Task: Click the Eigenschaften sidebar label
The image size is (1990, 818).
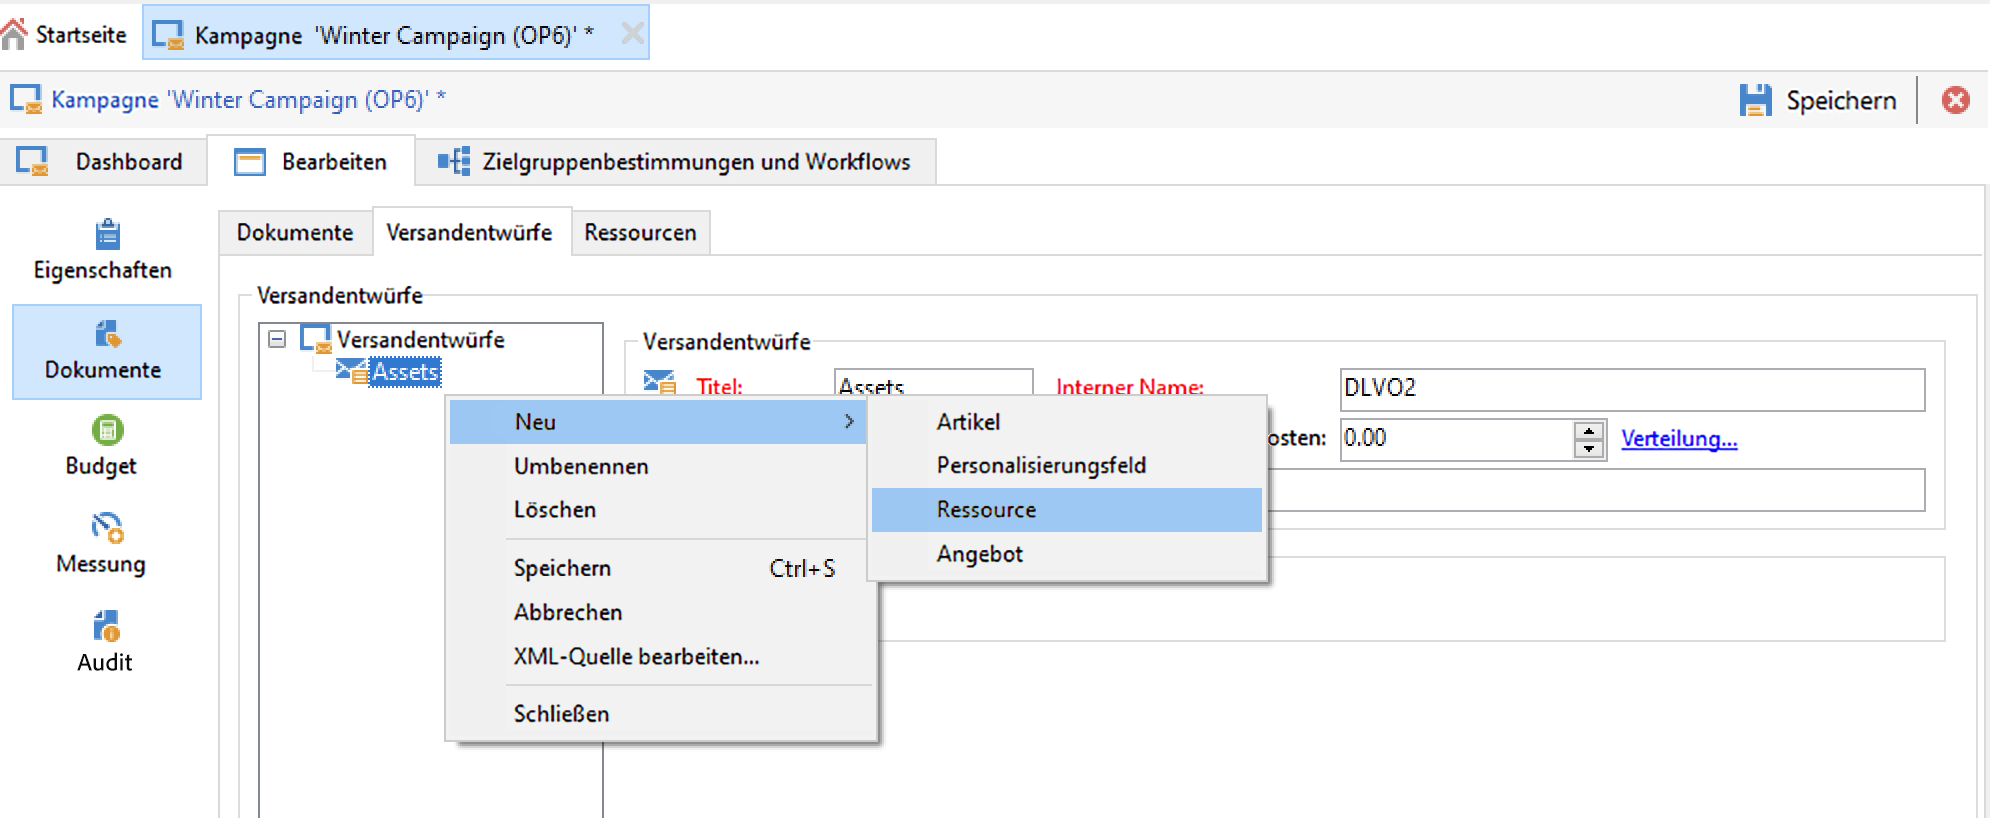Action: tap(103, 270)
